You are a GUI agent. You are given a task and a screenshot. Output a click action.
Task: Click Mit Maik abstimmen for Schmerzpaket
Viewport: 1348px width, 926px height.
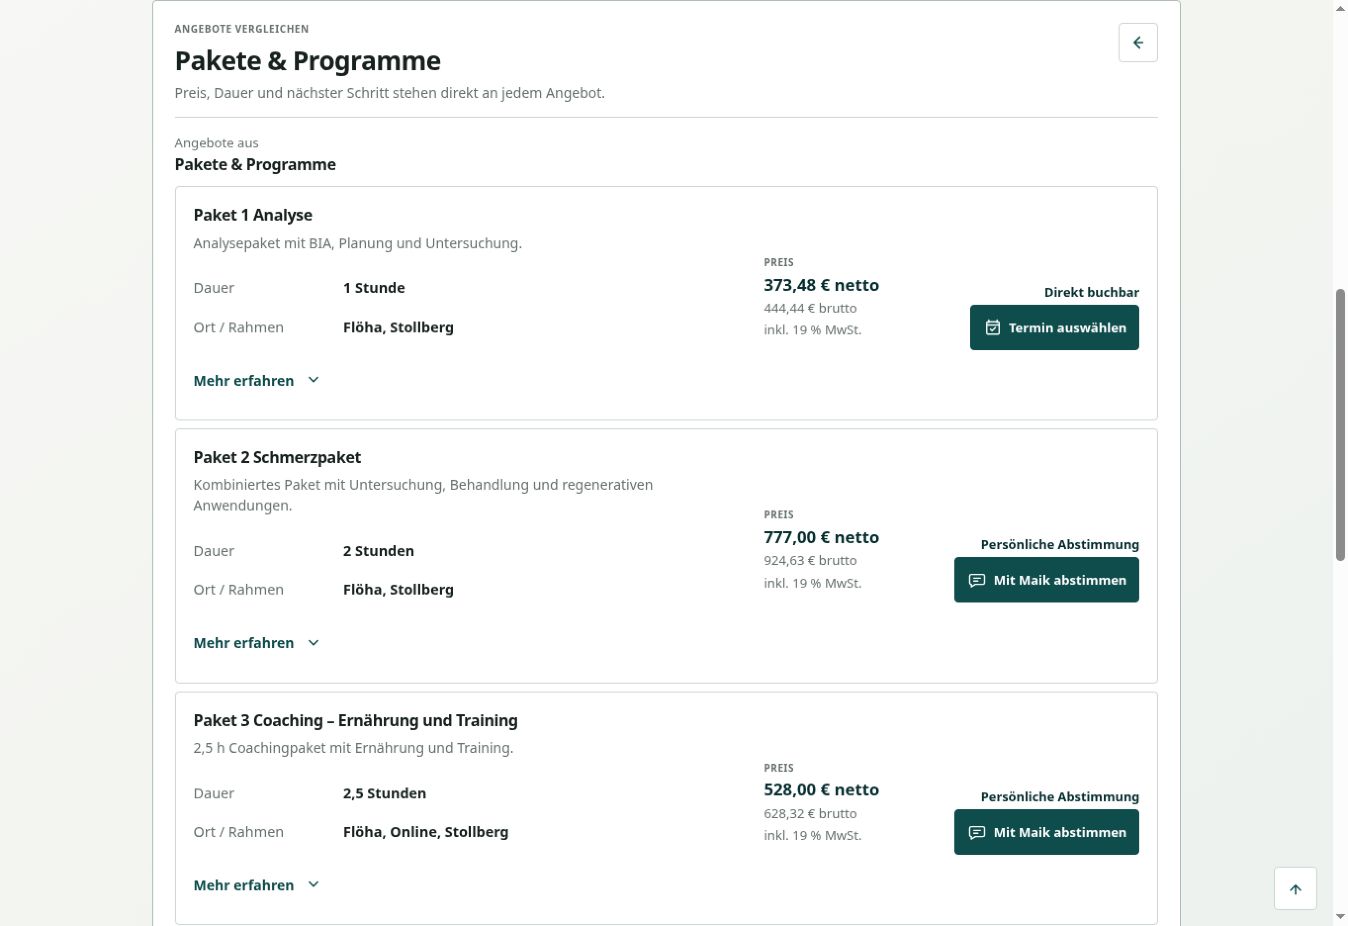(x=1046, y=580)
